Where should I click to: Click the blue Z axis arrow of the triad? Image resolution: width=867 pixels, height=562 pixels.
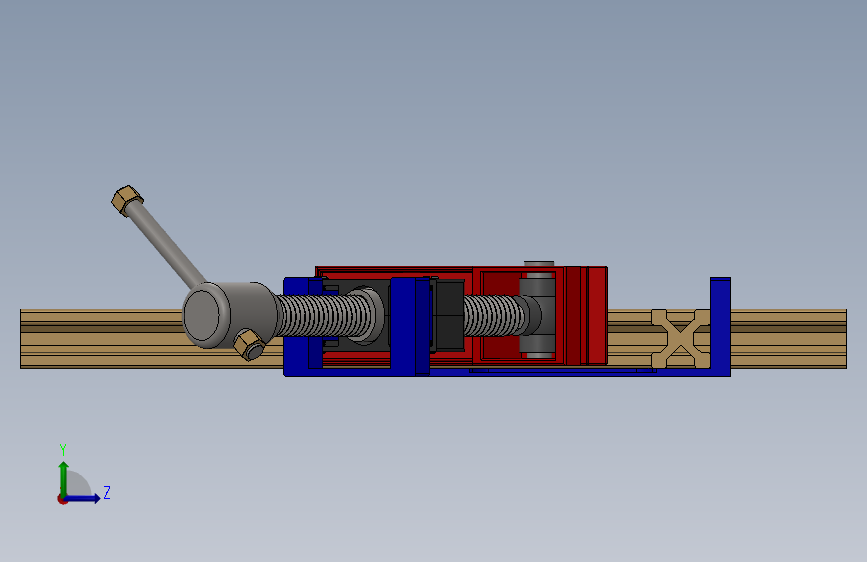tap(83, 498)
